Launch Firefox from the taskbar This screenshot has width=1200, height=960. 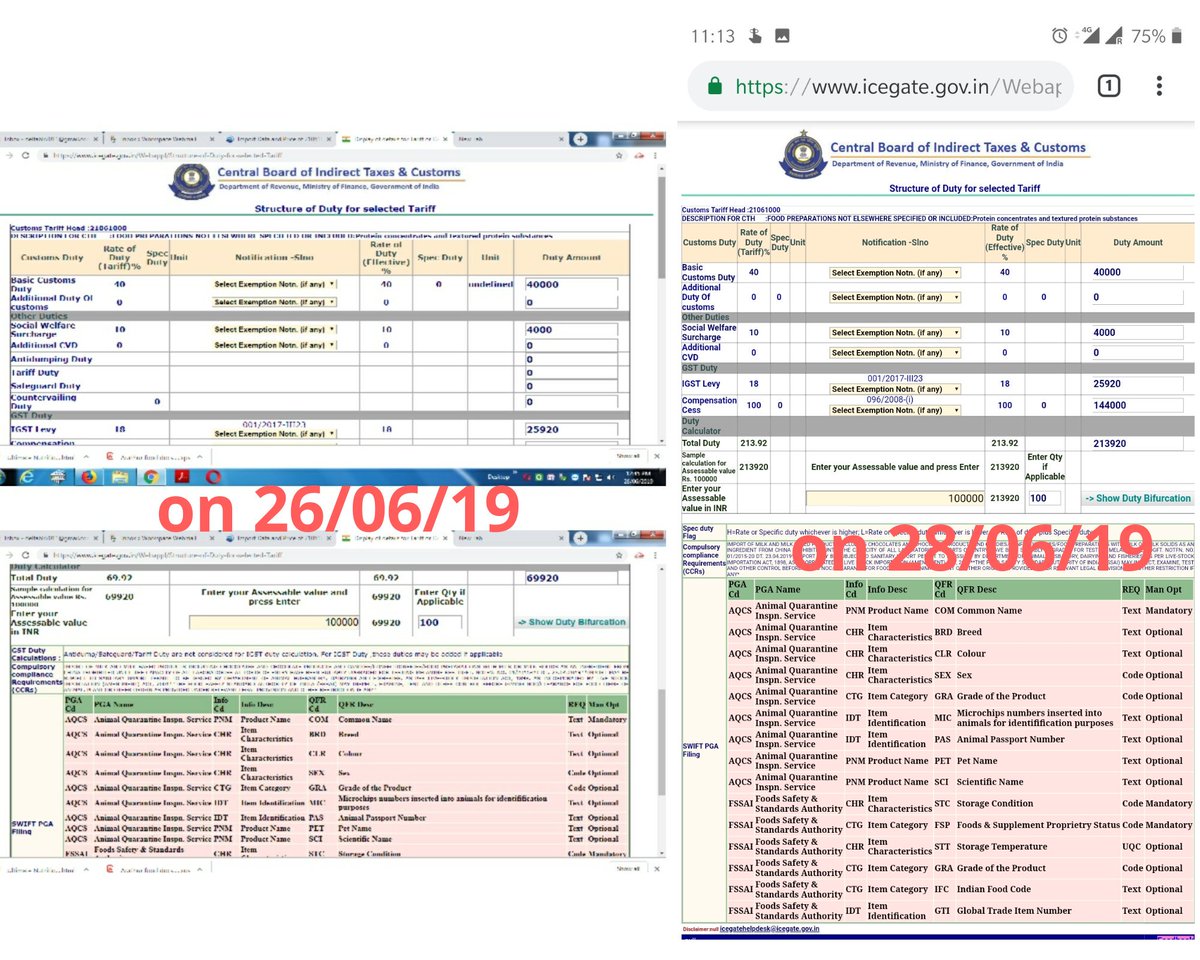pos(88,478)
